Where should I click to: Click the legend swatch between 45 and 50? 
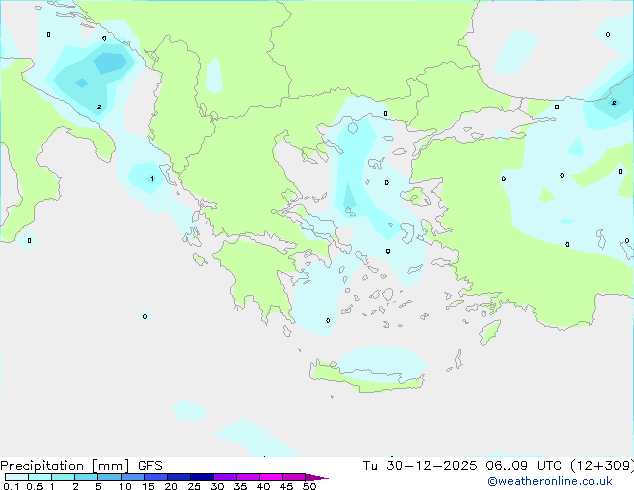(x=294, y=477)
